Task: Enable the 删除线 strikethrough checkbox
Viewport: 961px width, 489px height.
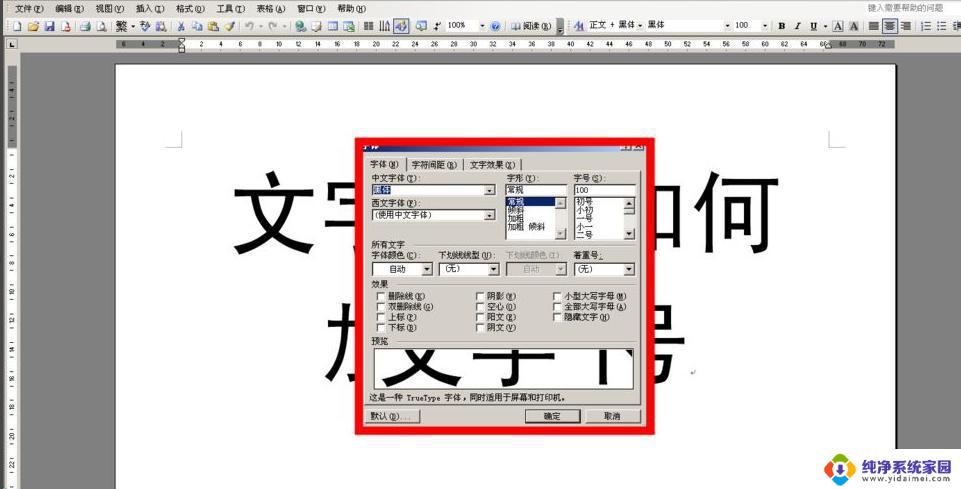Action: point(381,297)
